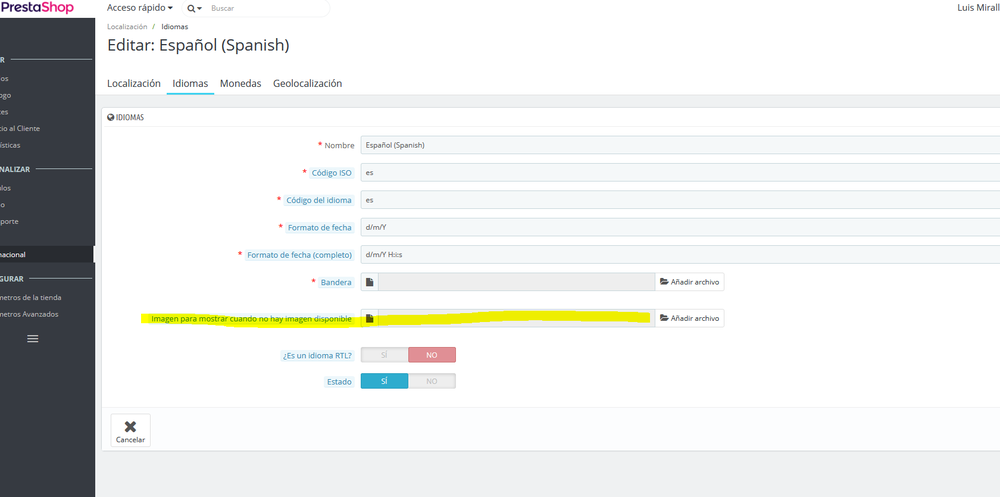Edit the Formato de fecha field
Image resolution: width=1000 pixels, height=497 pixels.
[x=680, y=227]
